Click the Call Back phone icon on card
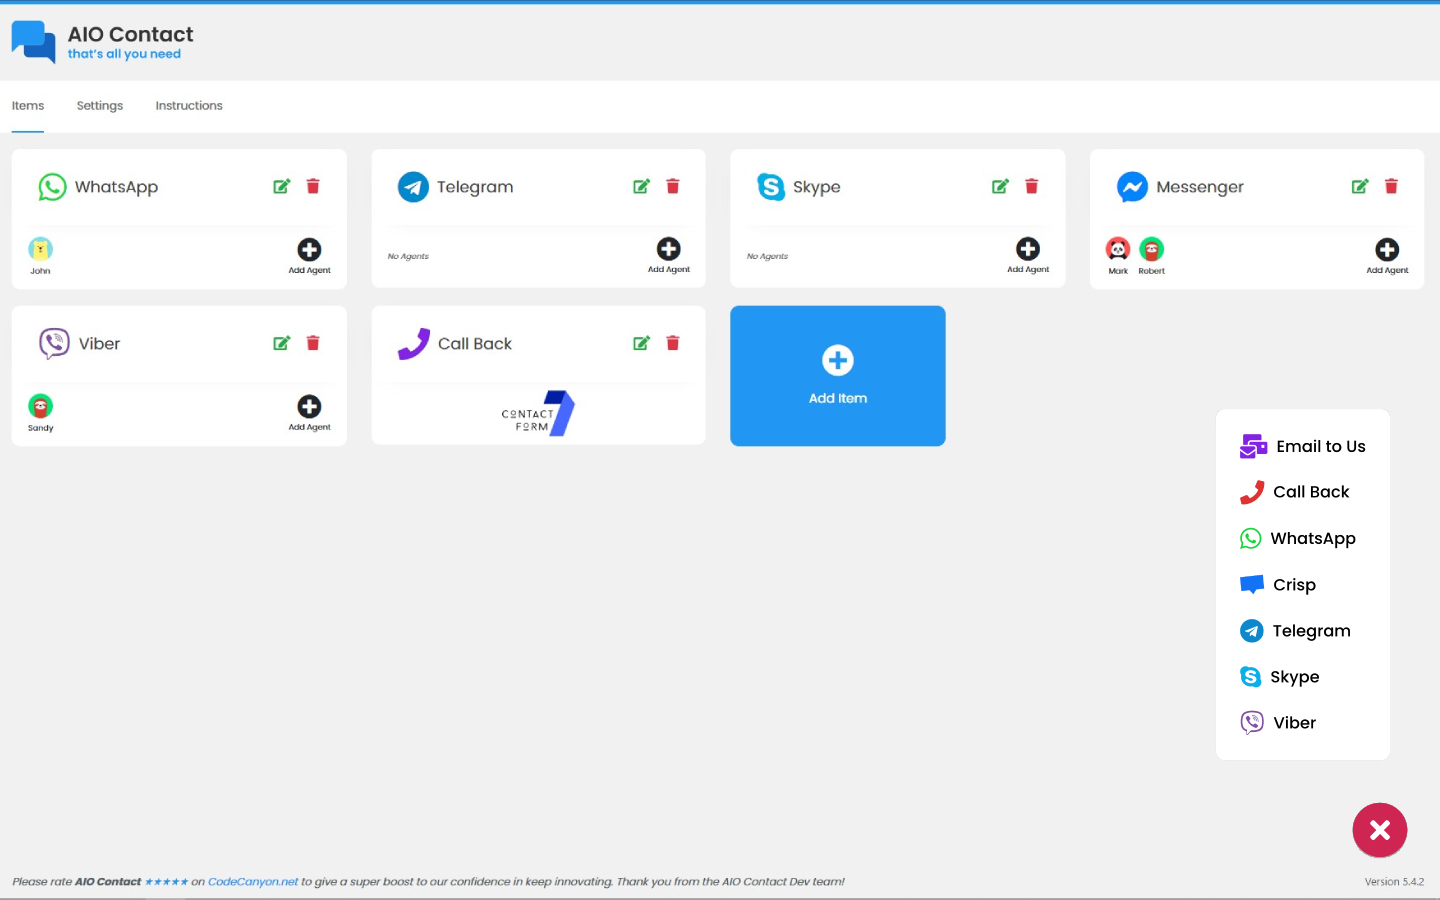The height and width of the screenshot is (900, 1440). (x=413, y=344)
